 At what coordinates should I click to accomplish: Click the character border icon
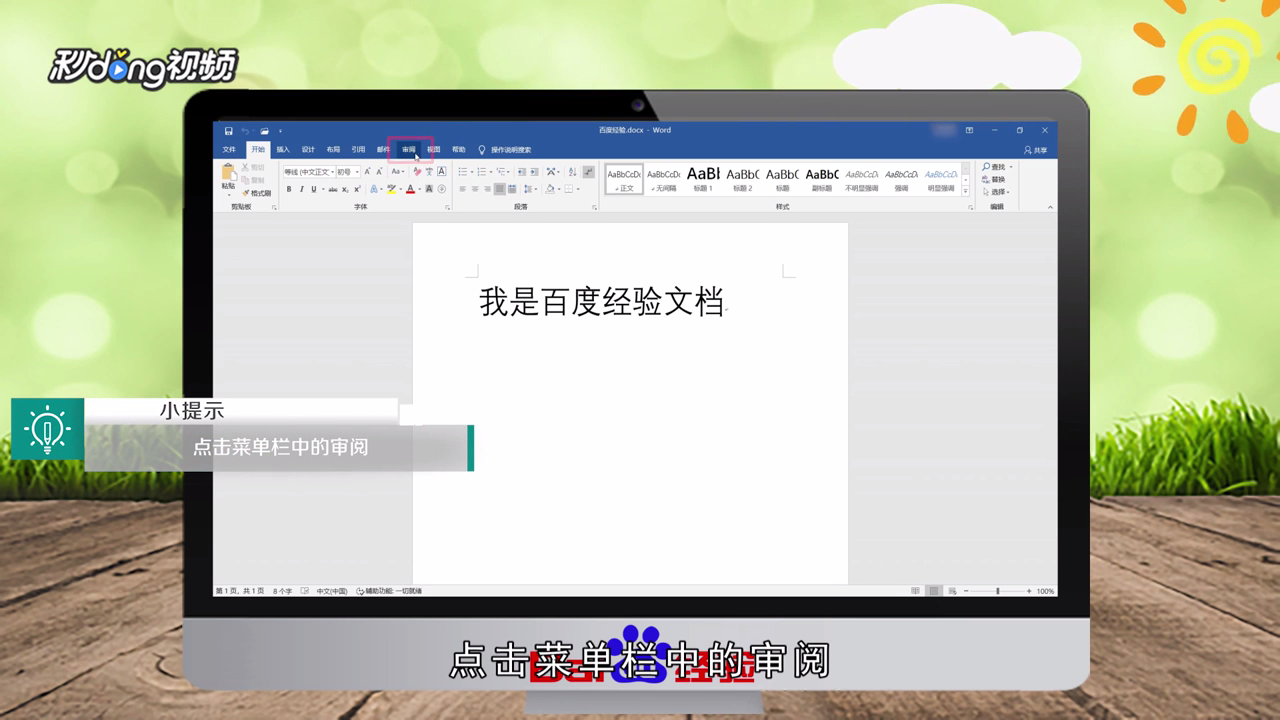[442, 172]
